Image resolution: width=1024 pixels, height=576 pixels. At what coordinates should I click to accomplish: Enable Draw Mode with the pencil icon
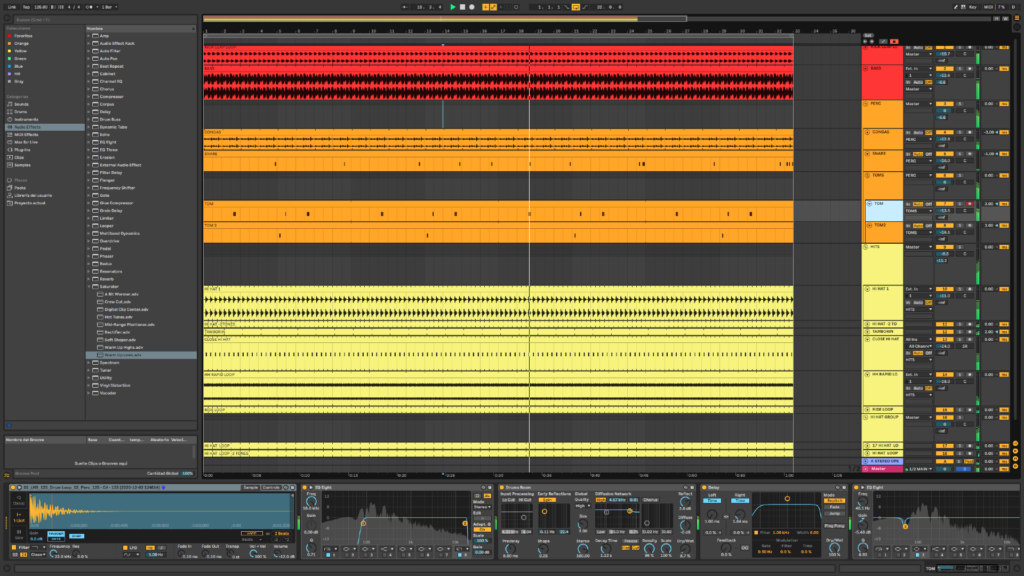coord(956,7)
